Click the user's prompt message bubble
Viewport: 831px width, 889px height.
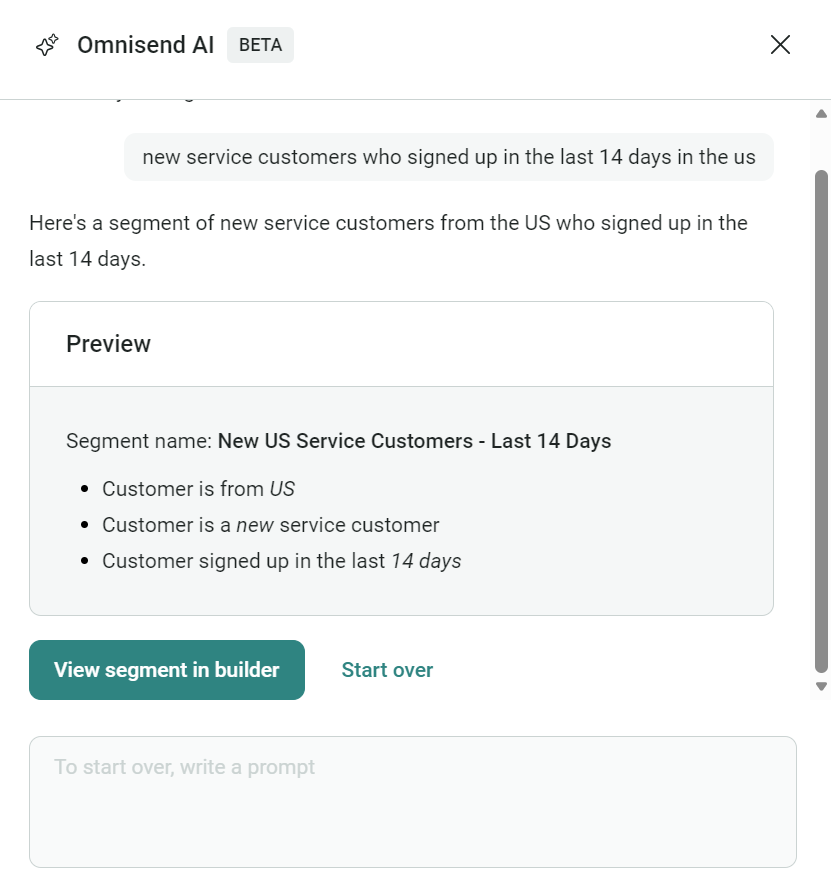(449, 157)
